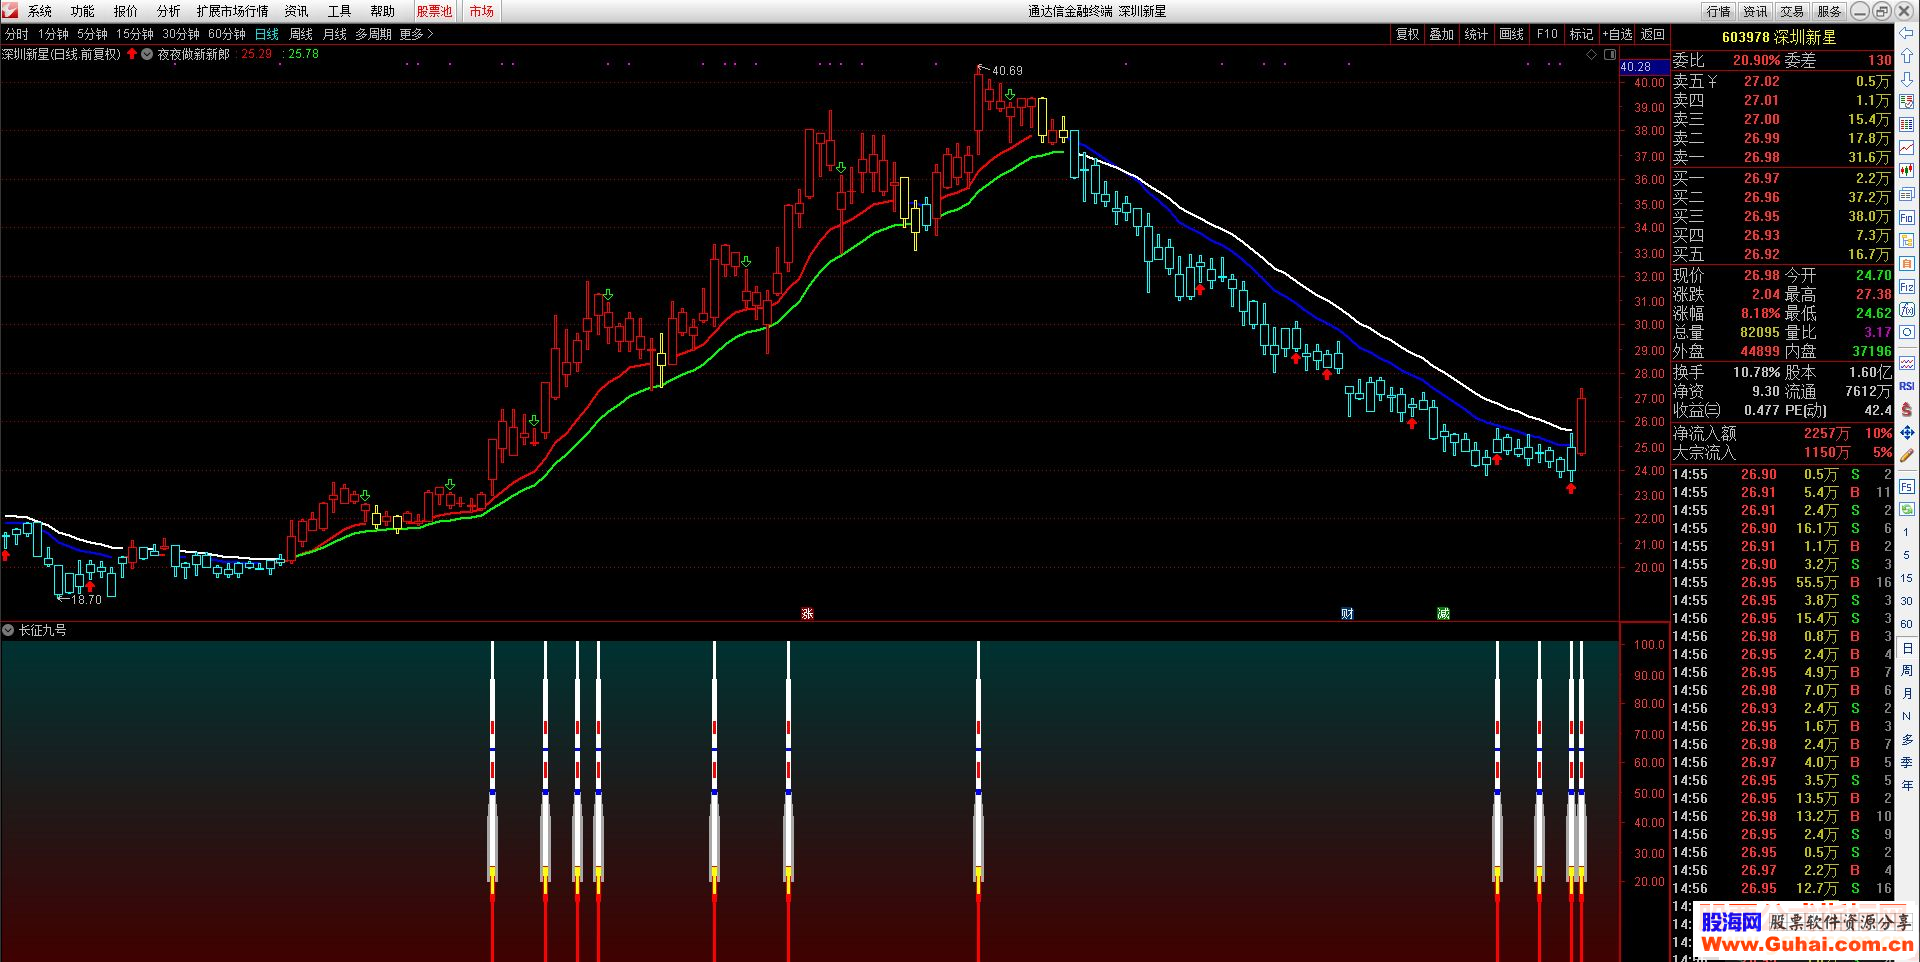Select daily 日 period in sidebar
The height and width of the screenshot is (962, 1920).
click(1907, 648)
